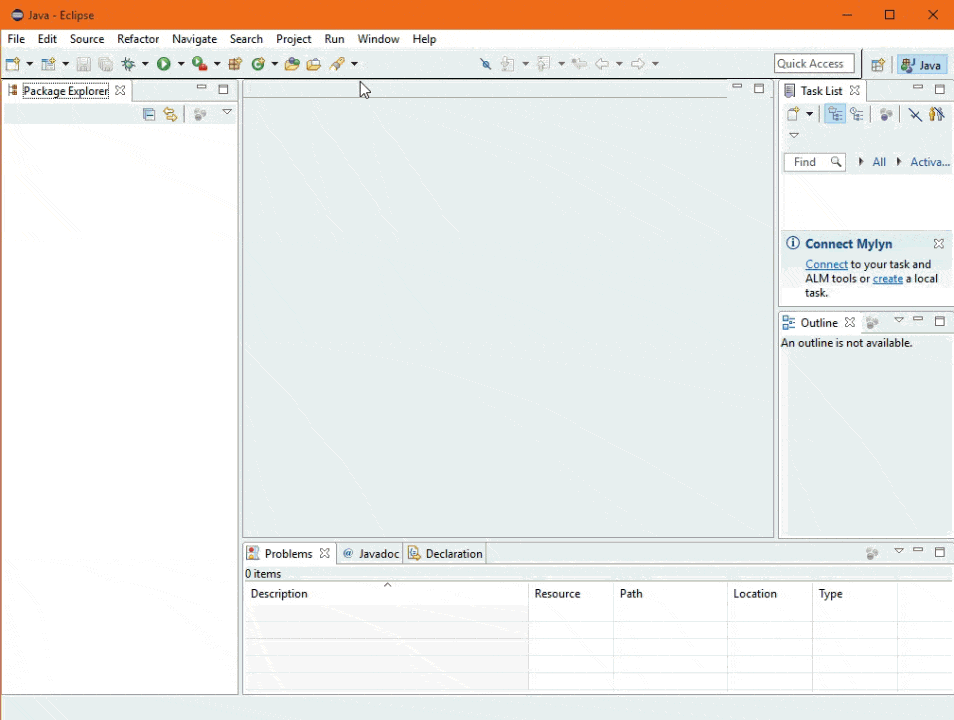This screenshot has height=720, width=954.
Task: Open the File menu
Action: pyautogui.click(x=16, y=39)
